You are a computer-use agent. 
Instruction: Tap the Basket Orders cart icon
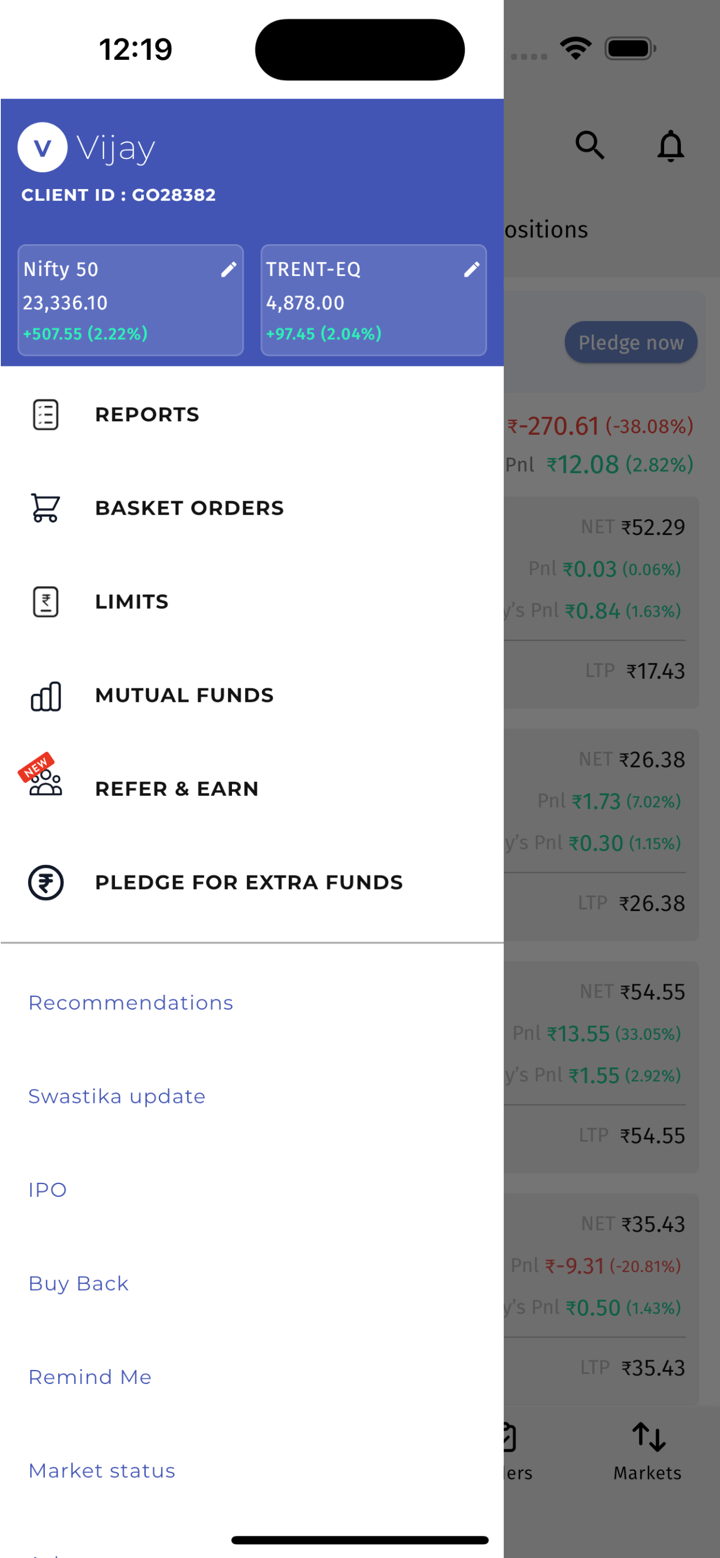point(45,508)
